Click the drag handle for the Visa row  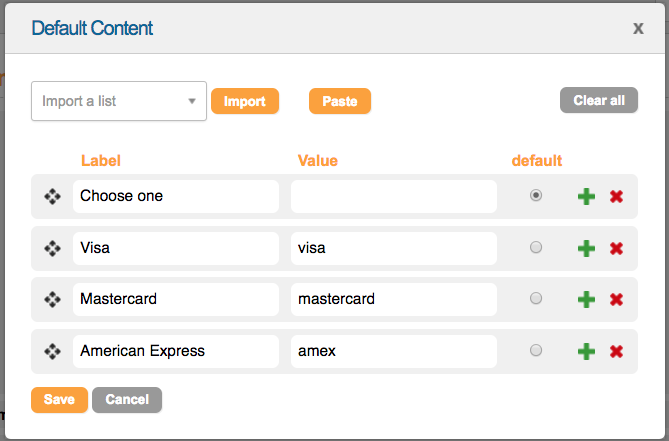point(52,248)
